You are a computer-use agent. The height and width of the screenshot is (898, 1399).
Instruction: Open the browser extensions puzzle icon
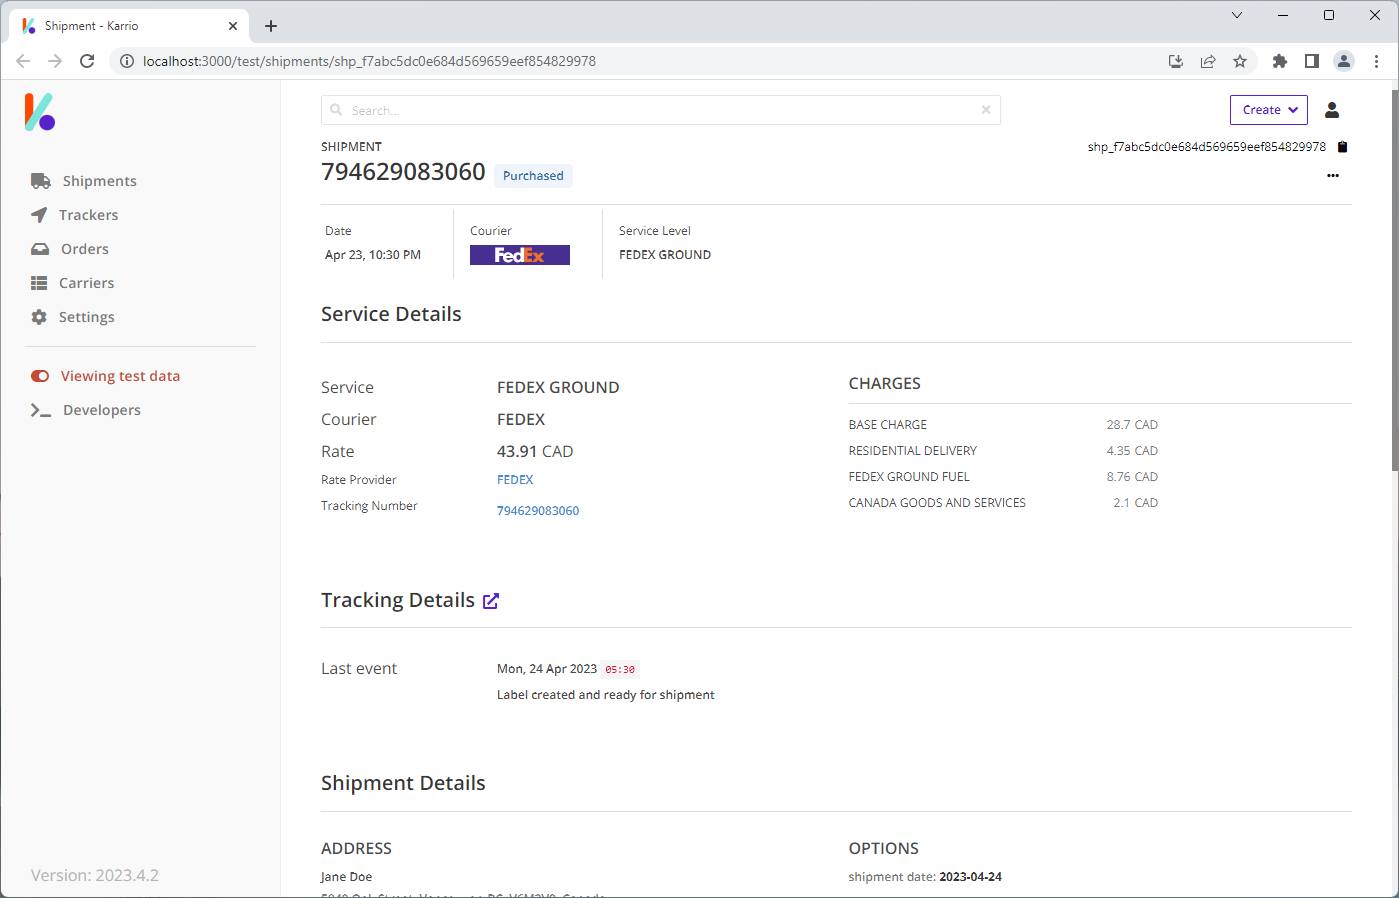pos(1280,61)
